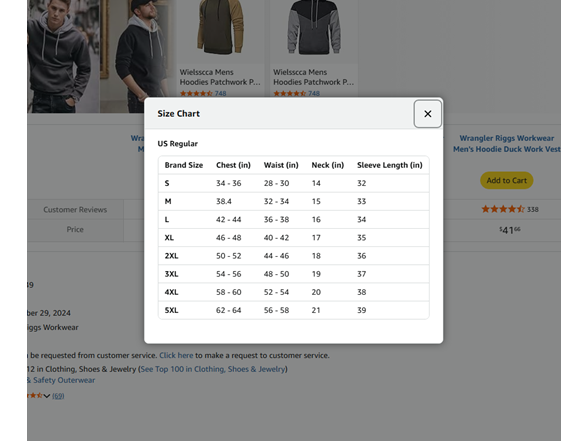The height and width of the screenshot is (441, 588).
Task: View the olive and tan hoodie thumbnail
Action: pyautogui.click(x=220, y=27)
